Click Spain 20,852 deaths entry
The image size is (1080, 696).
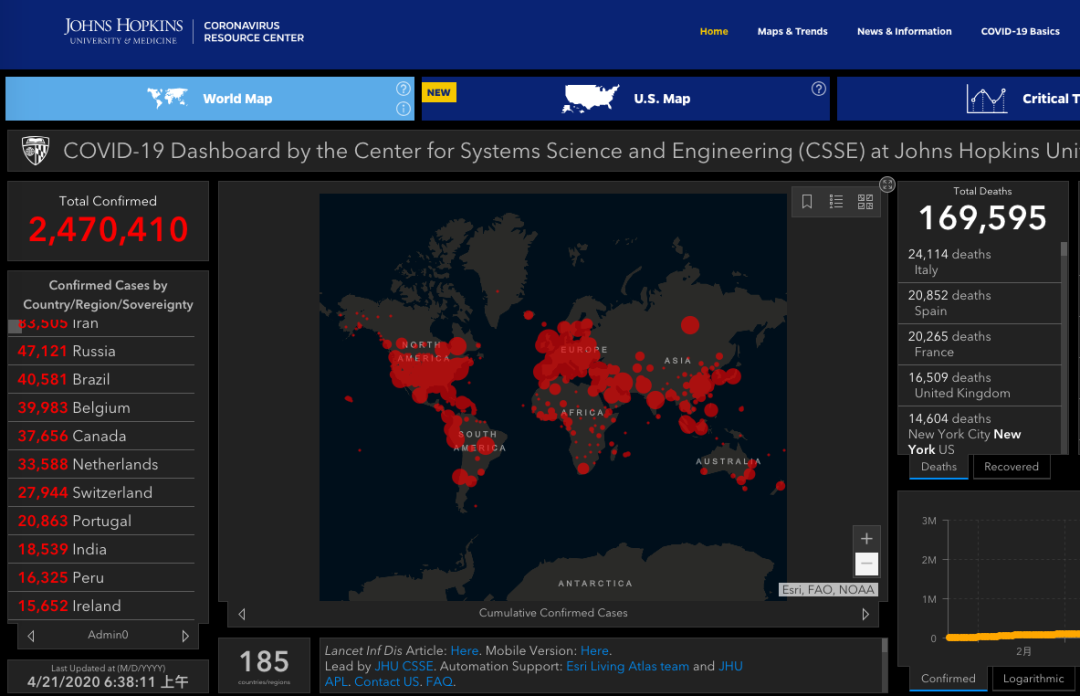pyautogui.click(x=979, y=303)
